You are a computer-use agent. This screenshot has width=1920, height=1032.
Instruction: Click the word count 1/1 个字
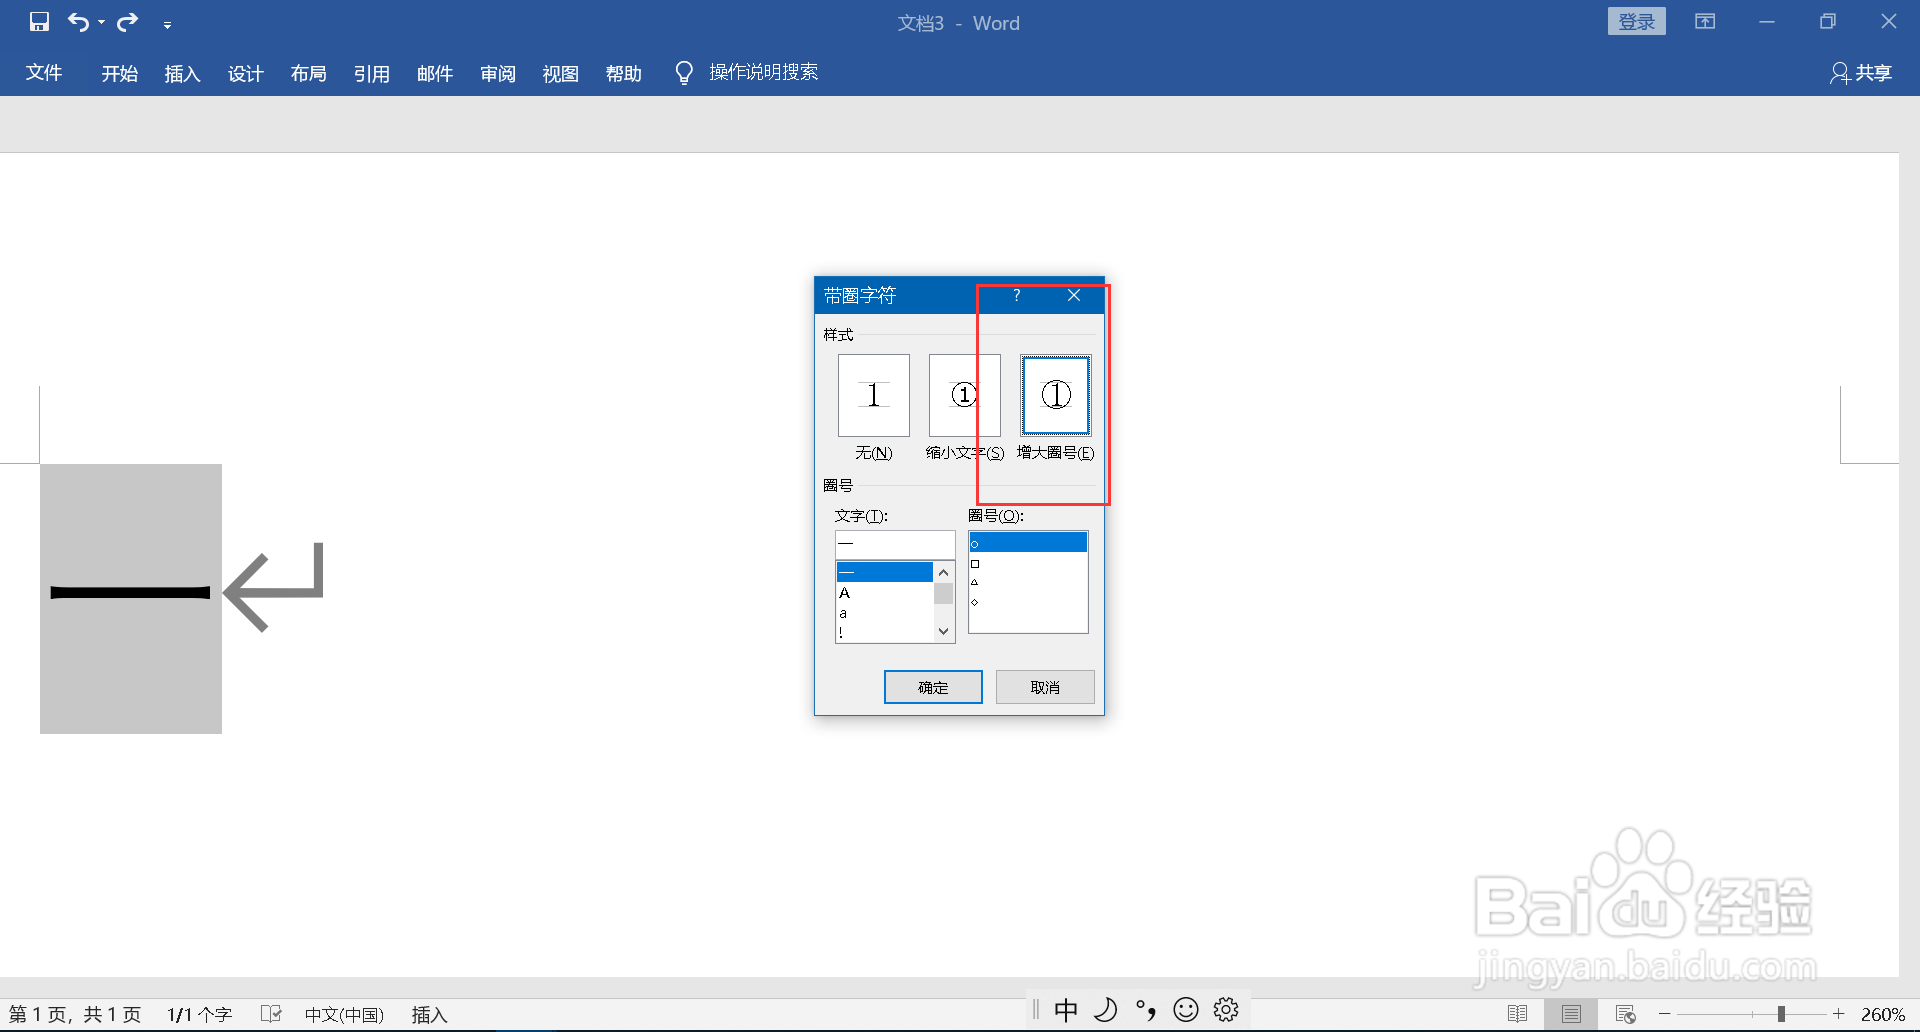pos(199,1015)
